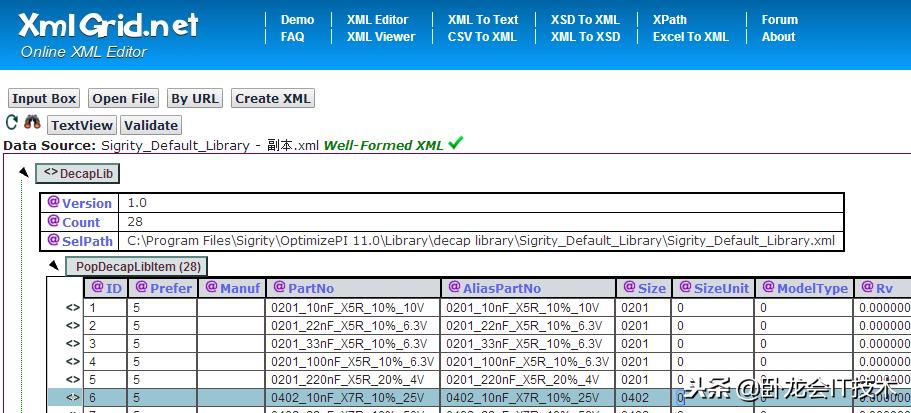Click the binoculars search icon

coord(33,124)
